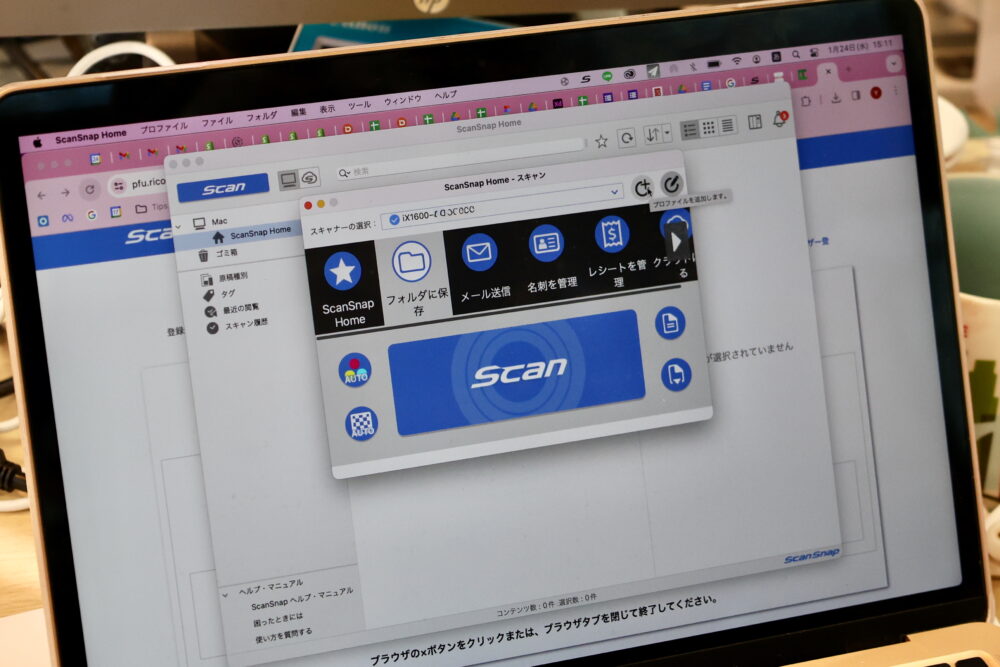Click the auto image quality checkerboard icon

[x=361, y=423]
